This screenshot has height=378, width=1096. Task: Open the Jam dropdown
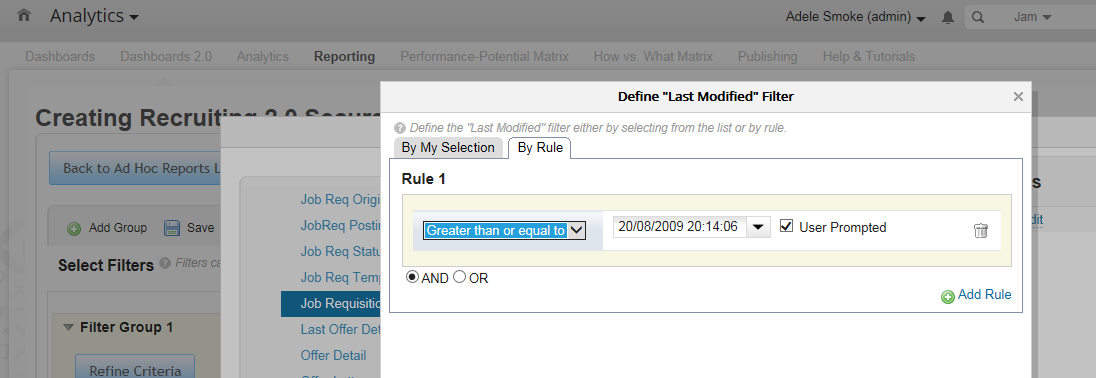tap(1032, 17)
